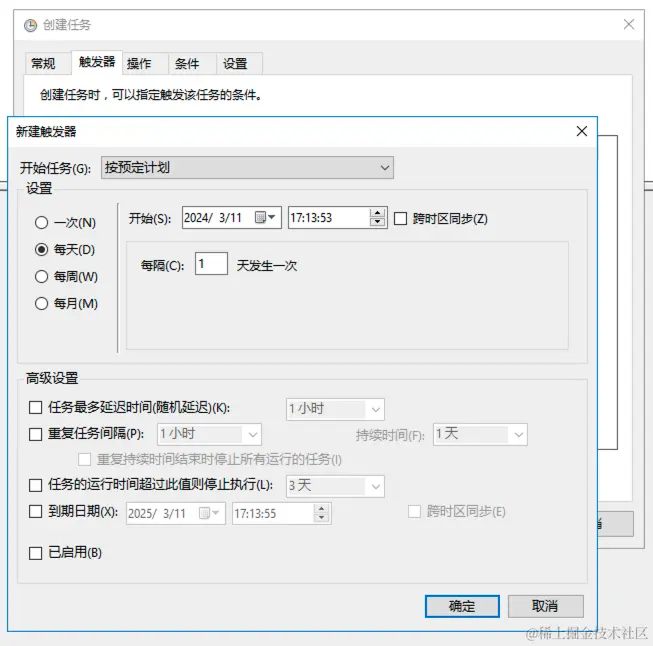The height and width of the screenshot is (646, 653).
Task: Close the 新建触发器 dialog
Action: click(582, 131)
